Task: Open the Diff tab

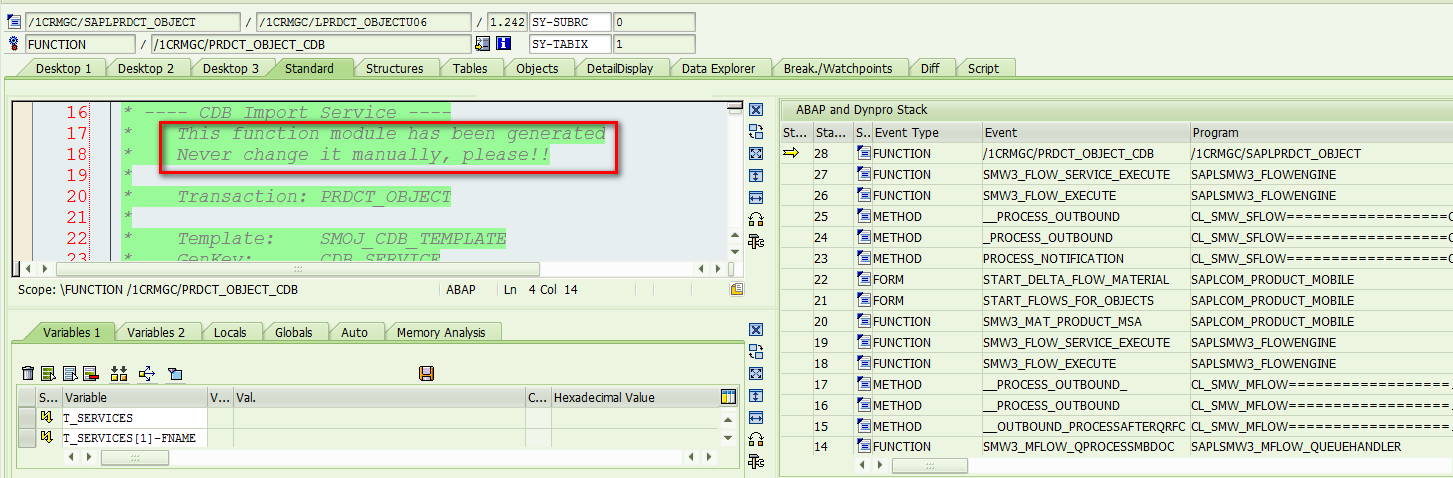Action: tap(930, 68)
